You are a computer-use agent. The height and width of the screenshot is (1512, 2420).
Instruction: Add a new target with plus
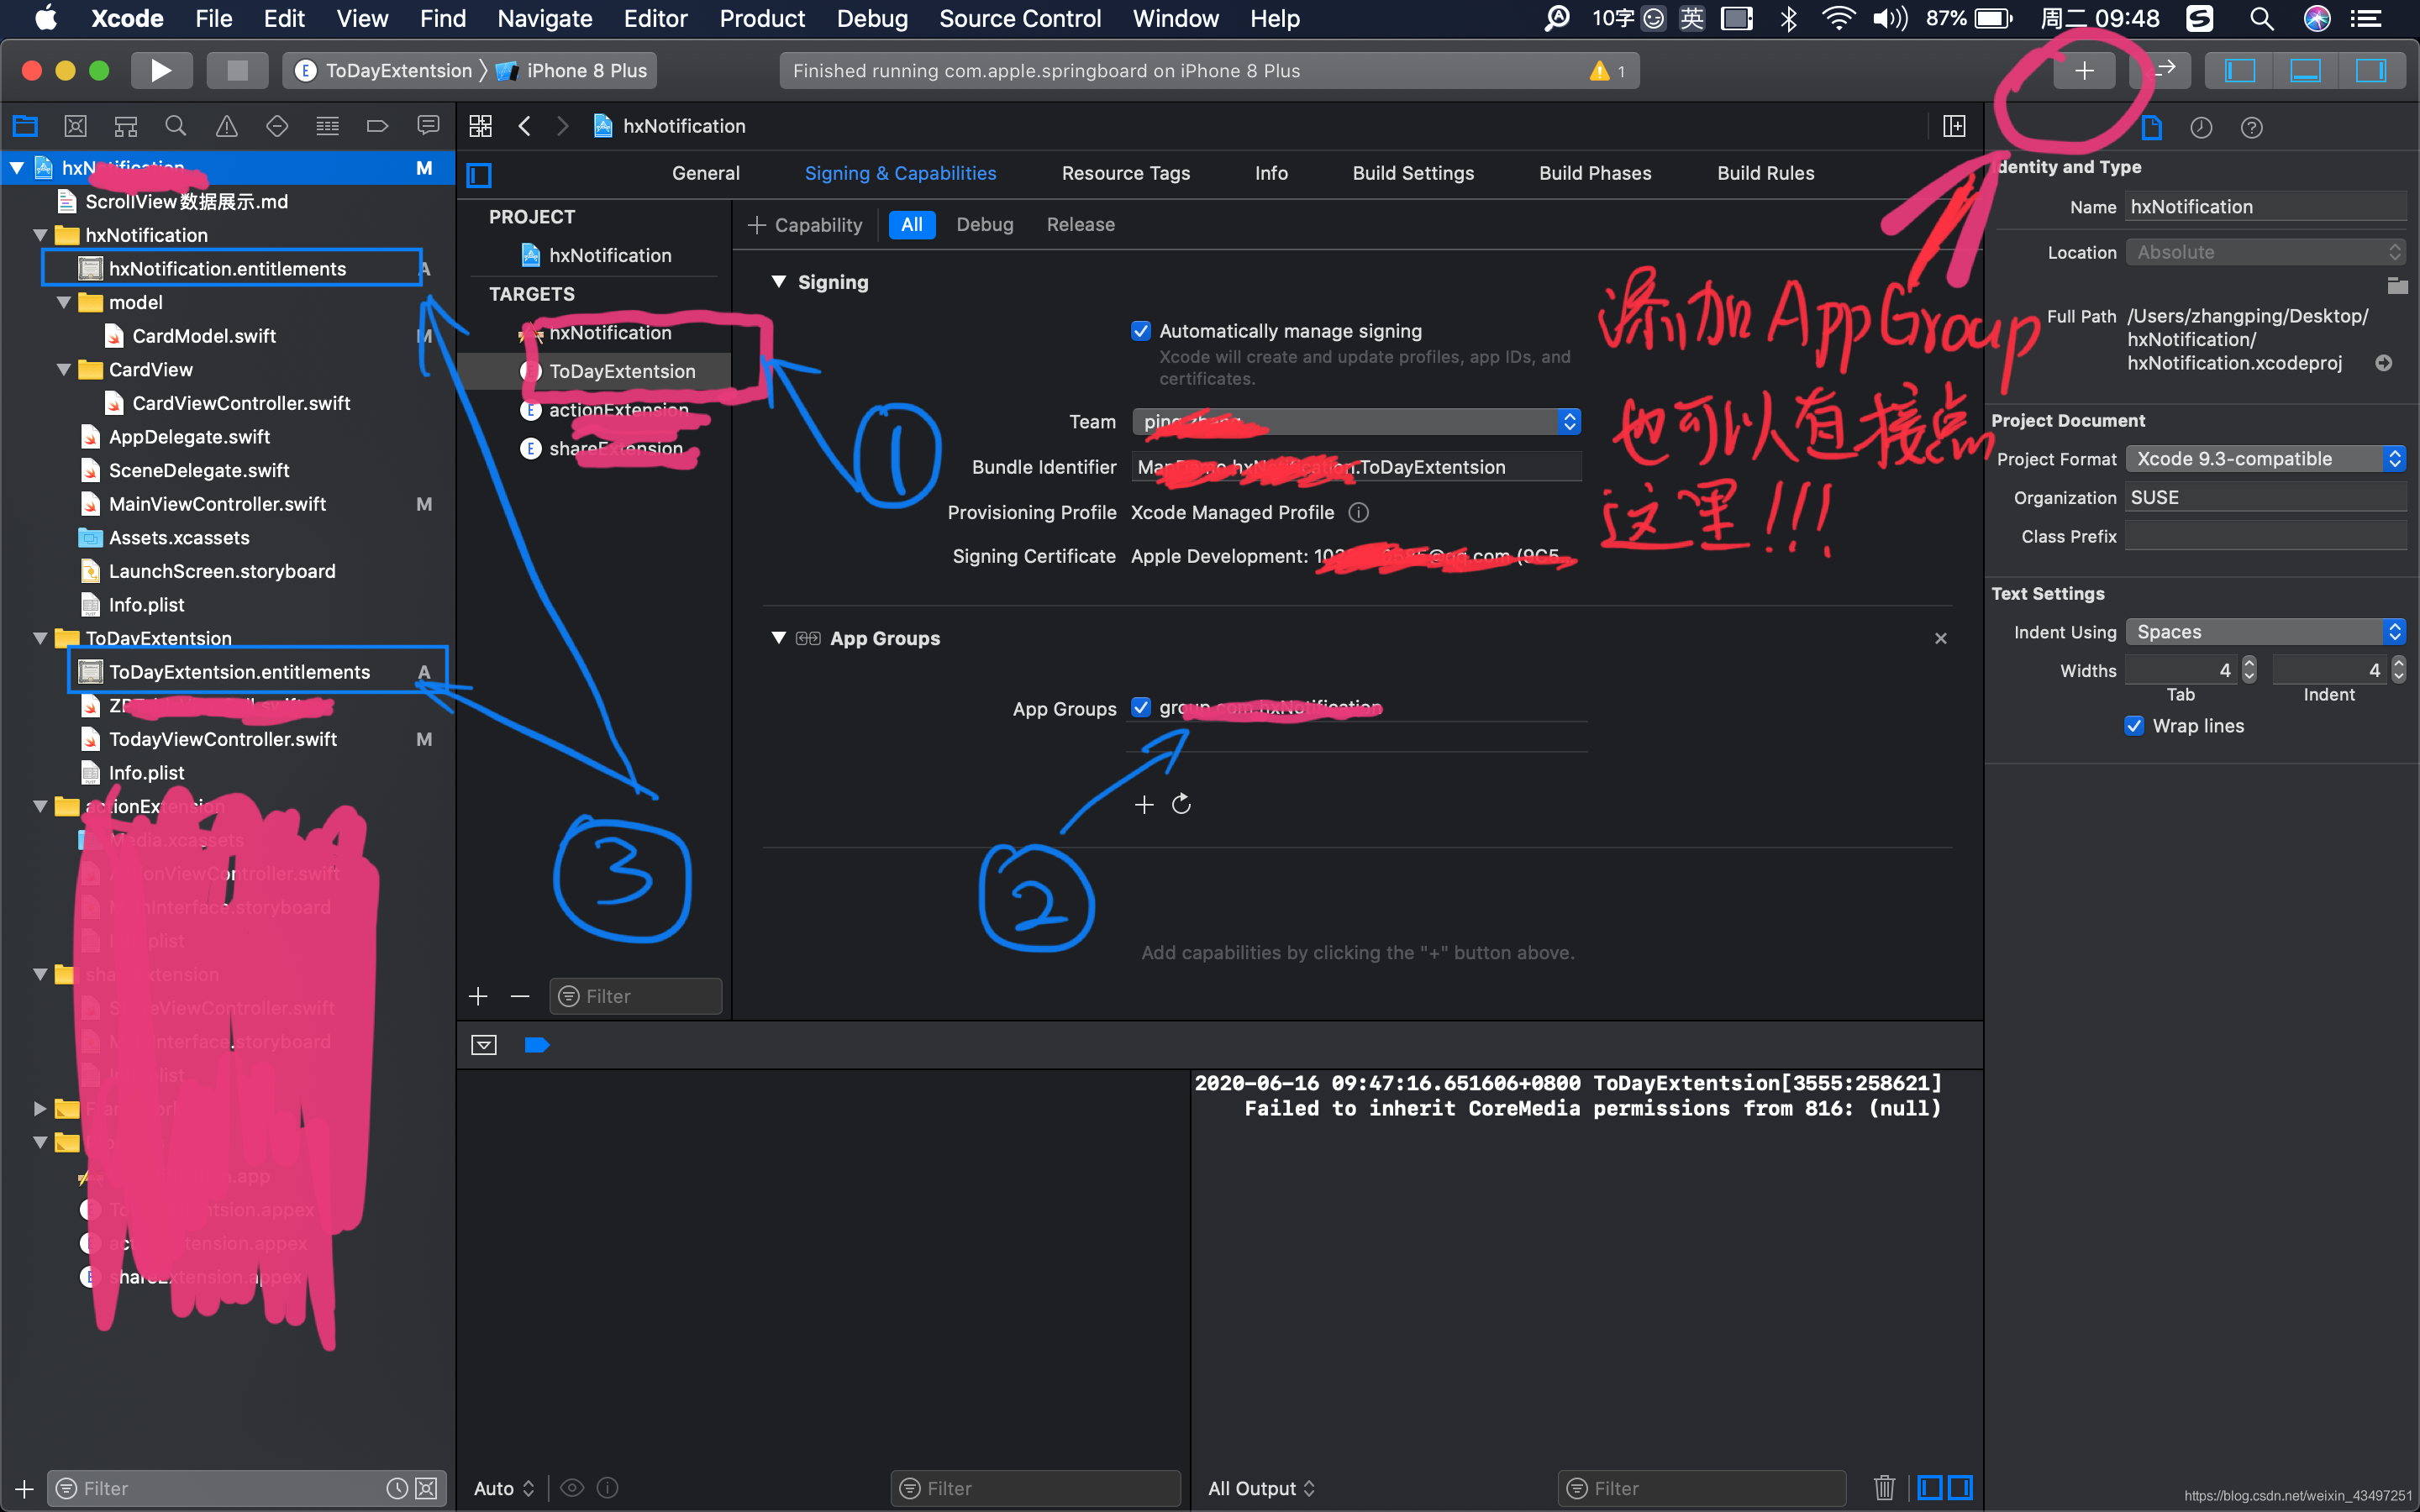pos(478,996)
